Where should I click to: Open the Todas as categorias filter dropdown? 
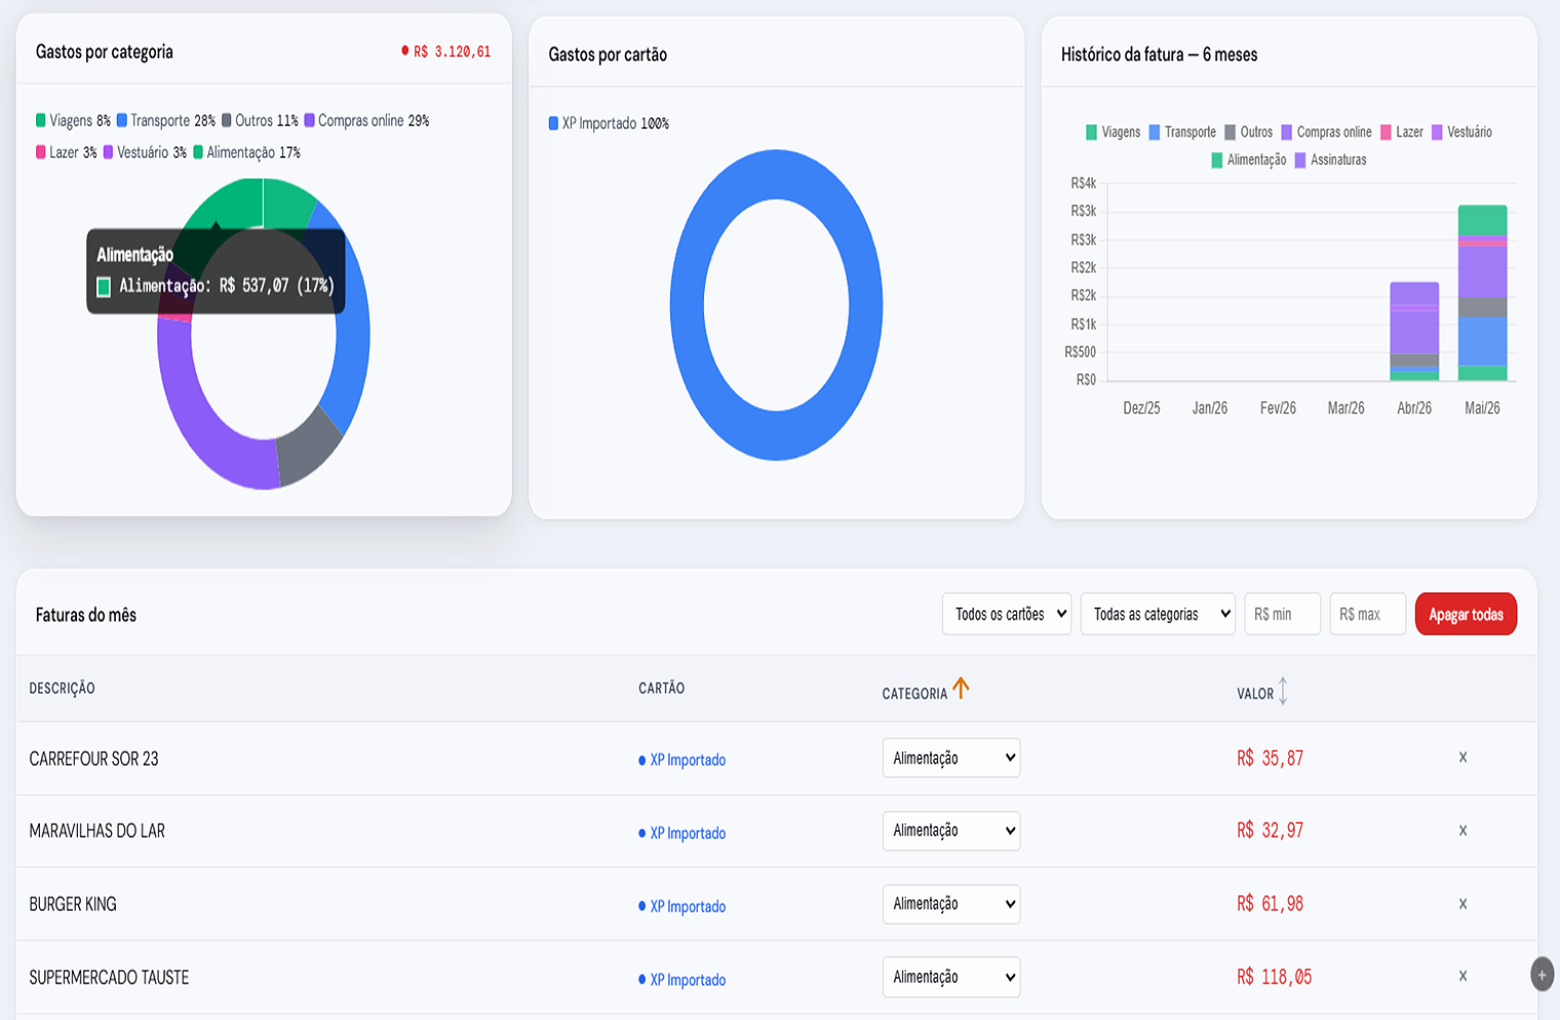[x=1158, y=614]
